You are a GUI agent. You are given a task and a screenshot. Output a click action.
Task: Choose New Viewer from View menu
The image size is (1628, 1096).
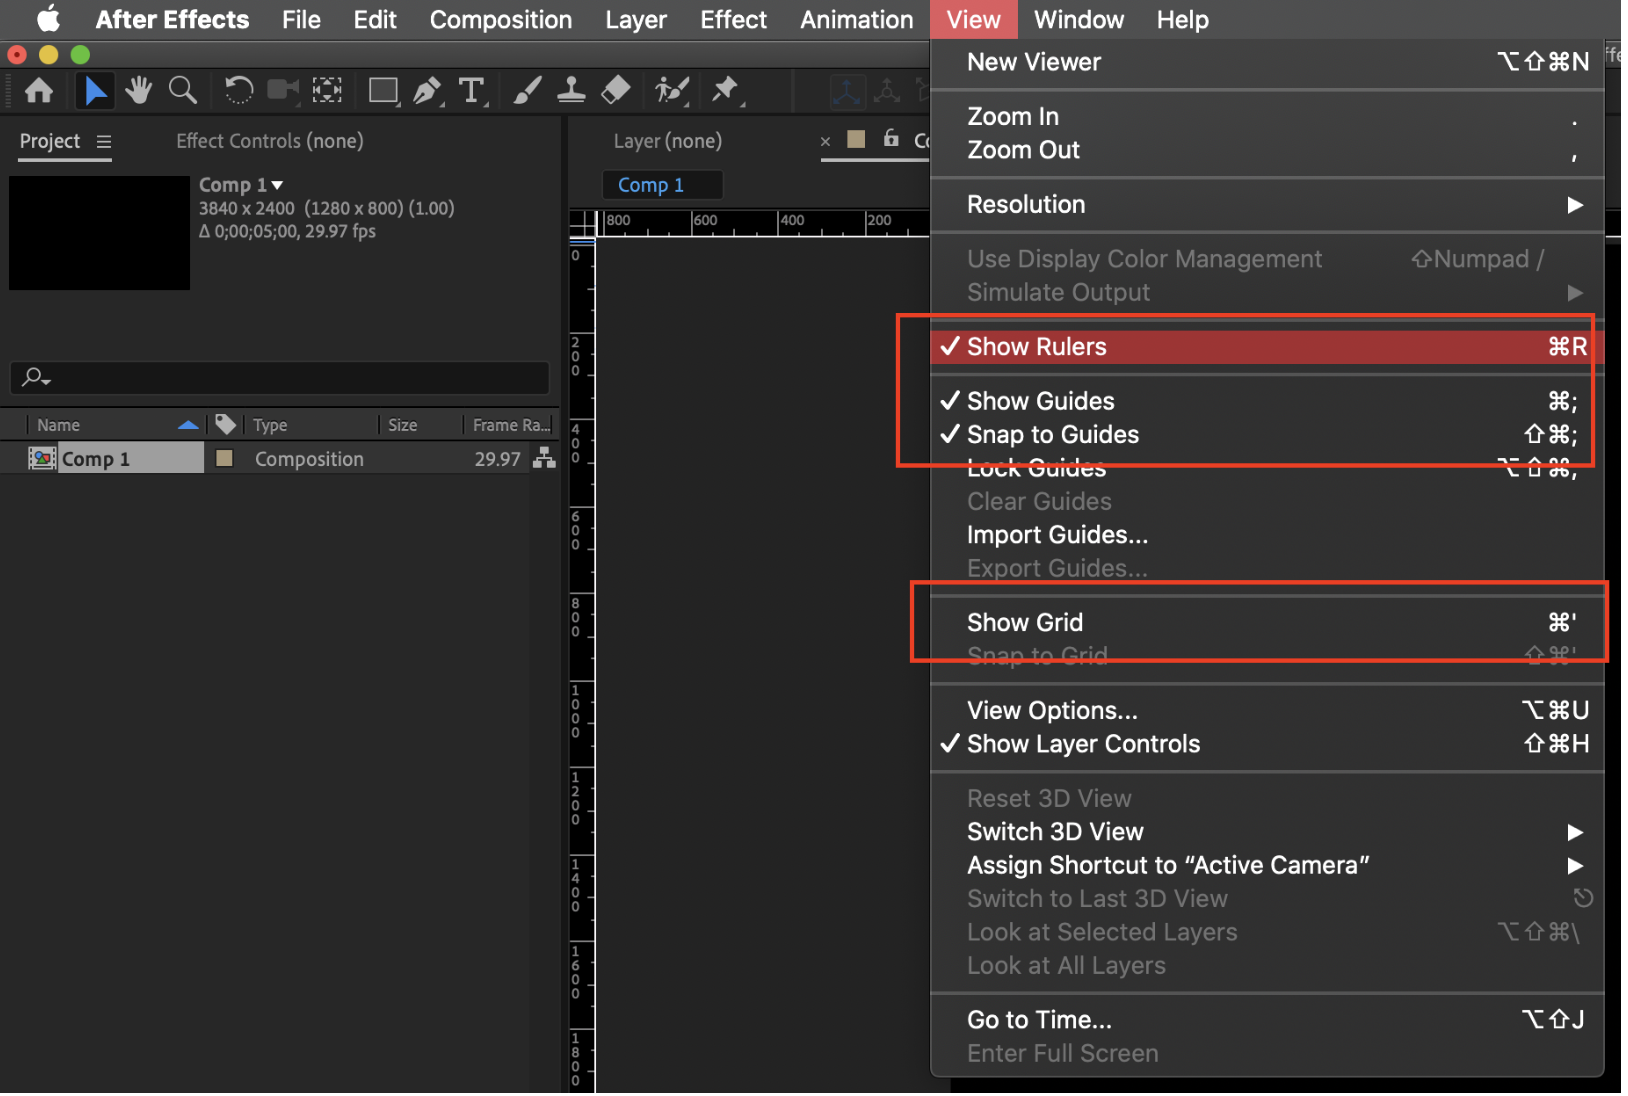(1267, 62)
